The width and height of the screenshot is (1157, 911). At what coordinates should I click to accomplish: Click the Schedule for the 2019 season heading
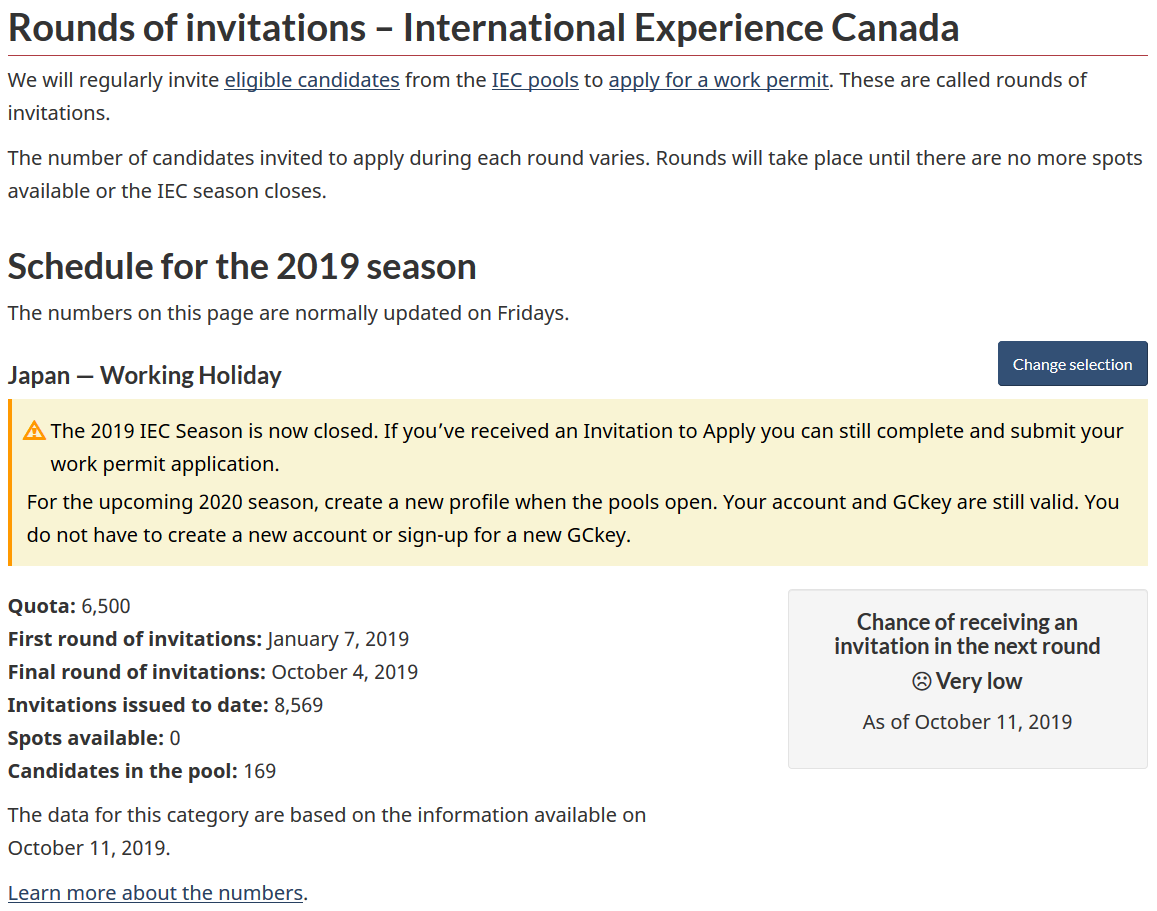pyautogui.click(x=242, y=267)
